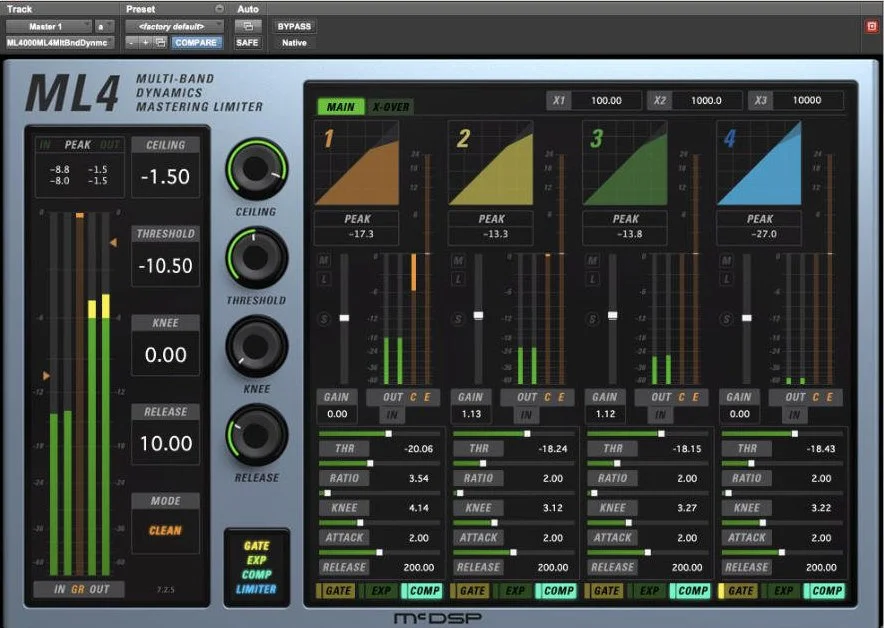Enable band 1 GATE section
Viewport: 884px width, 628px height.
(338, 591)
